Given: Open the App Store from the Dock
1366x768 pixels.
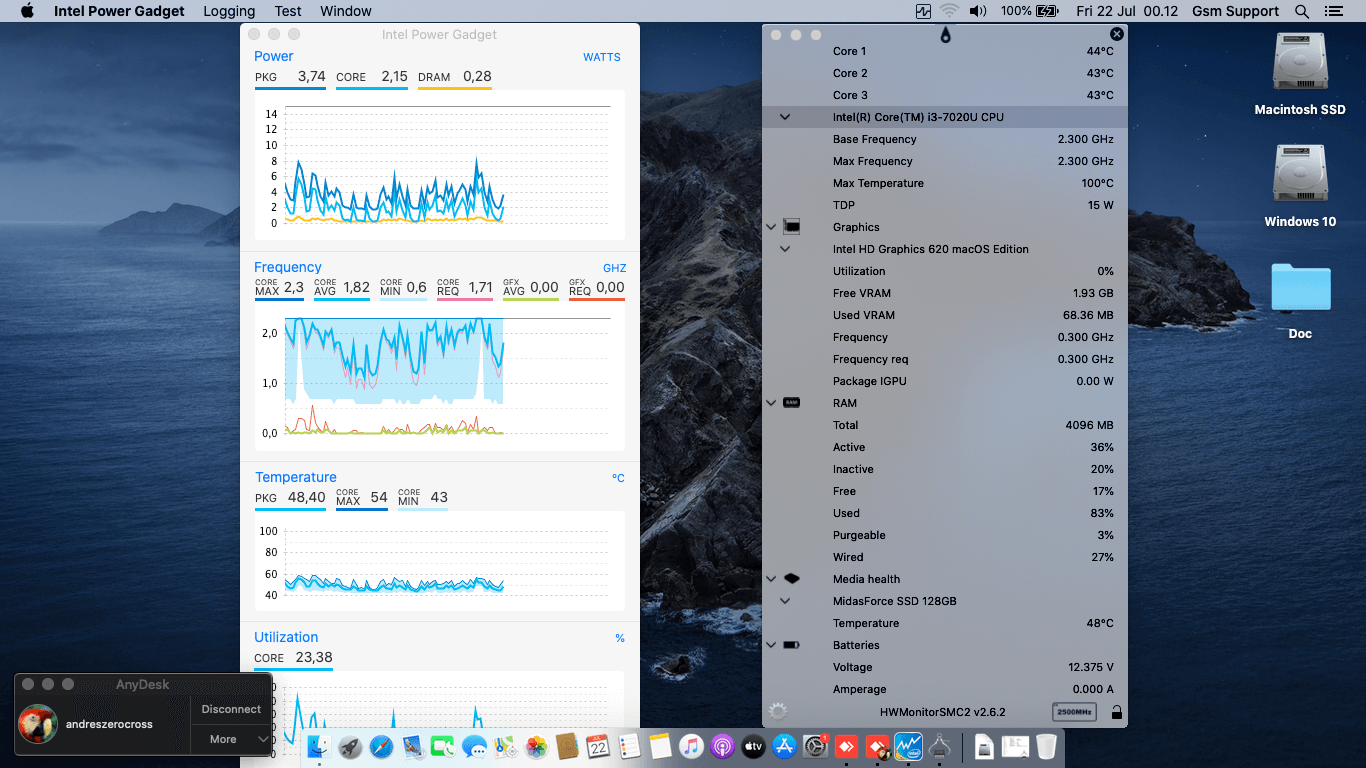Looking at the screenshot, I should point(784,746).
